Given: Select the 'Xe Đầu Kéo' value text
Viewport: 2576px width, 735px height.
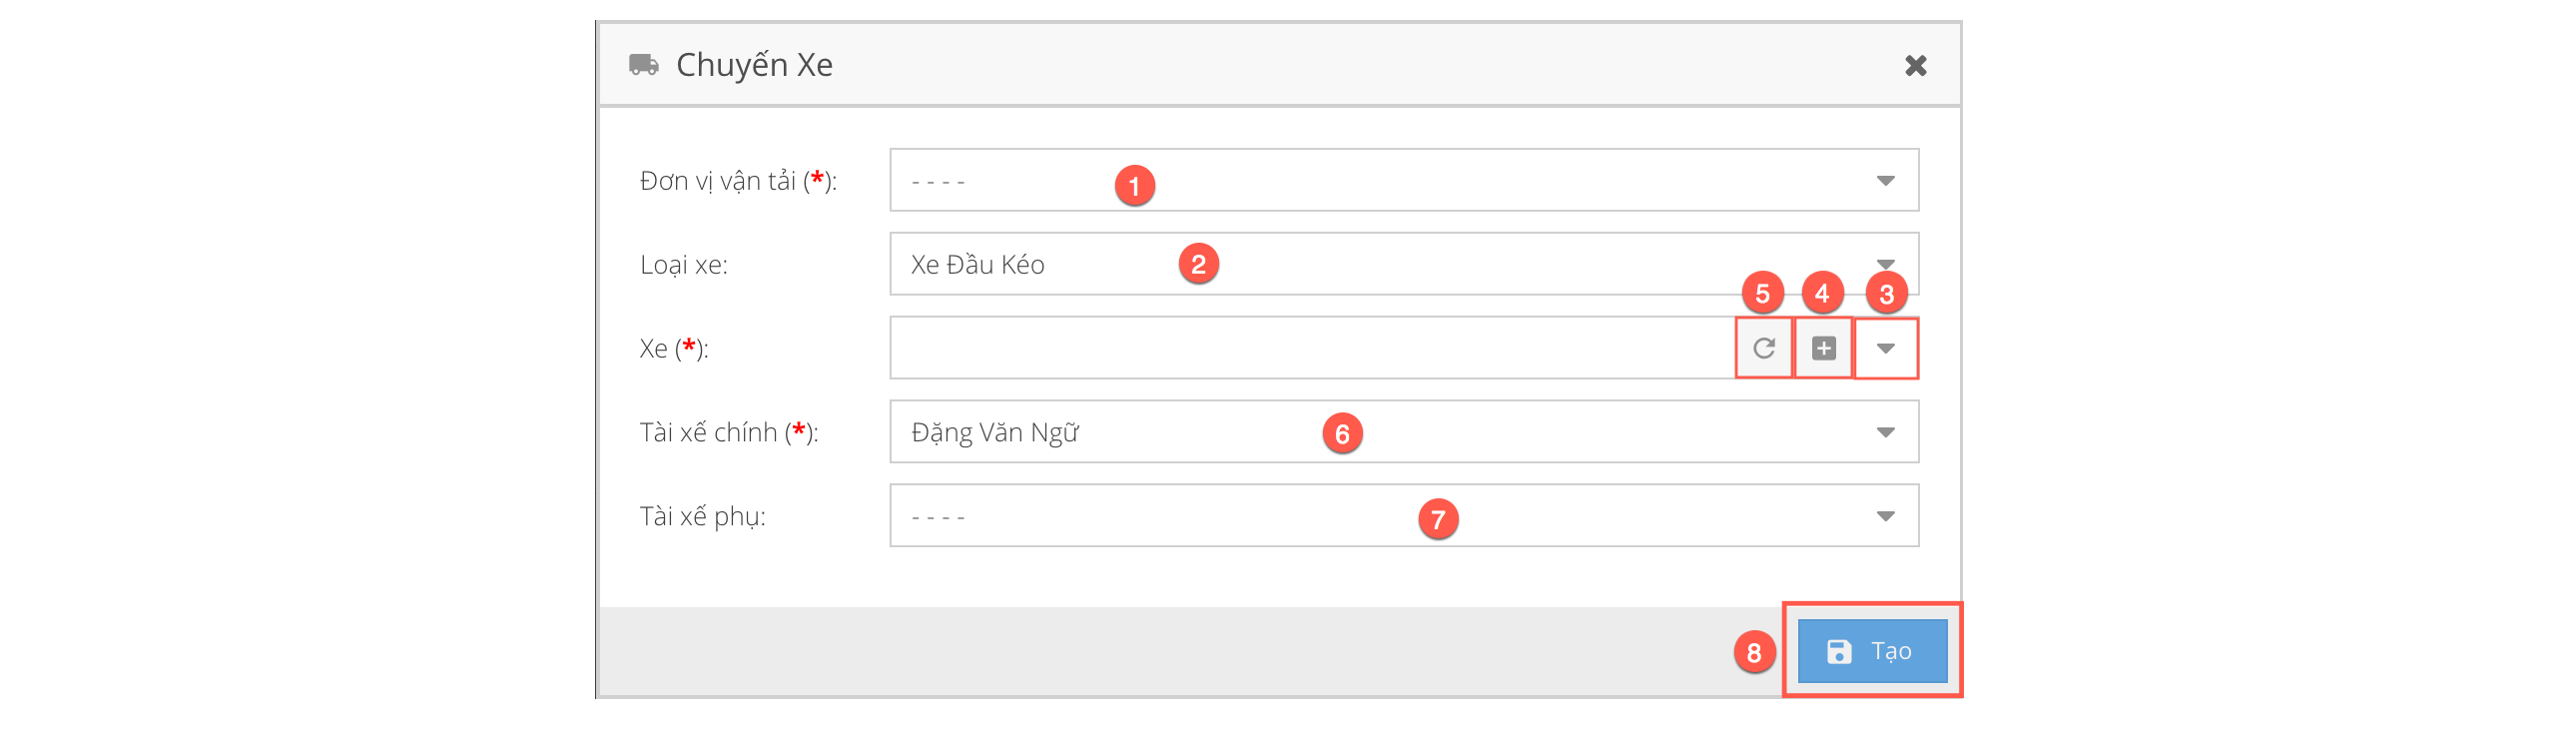Looking at the screenshot, I should (977, 264).
